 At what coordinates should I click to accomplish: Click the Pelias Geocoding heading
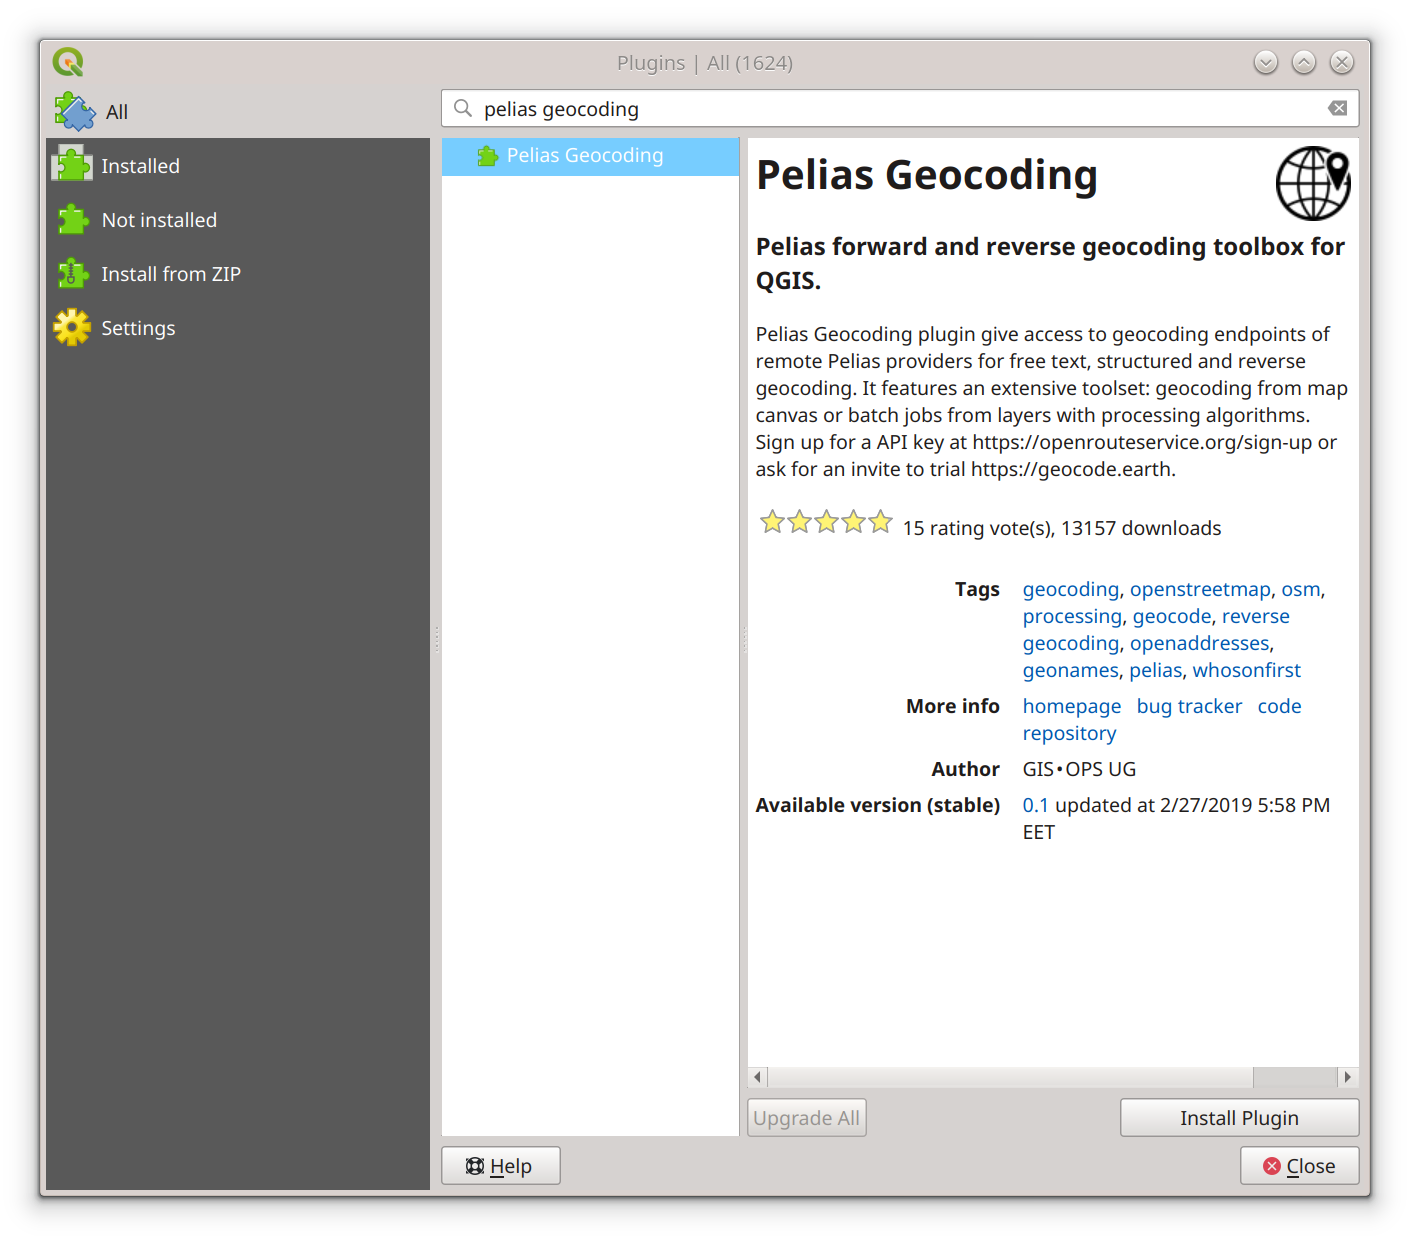[927, 175]
